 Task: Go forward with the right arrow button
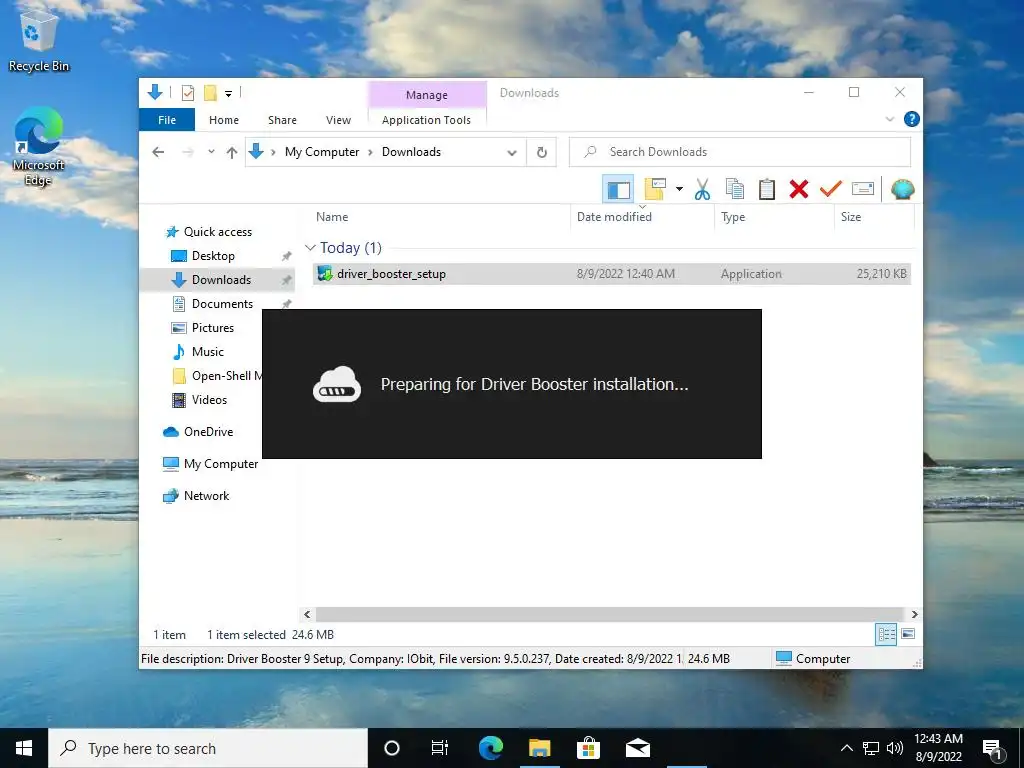pyautogui.click(x=188, y=152)
